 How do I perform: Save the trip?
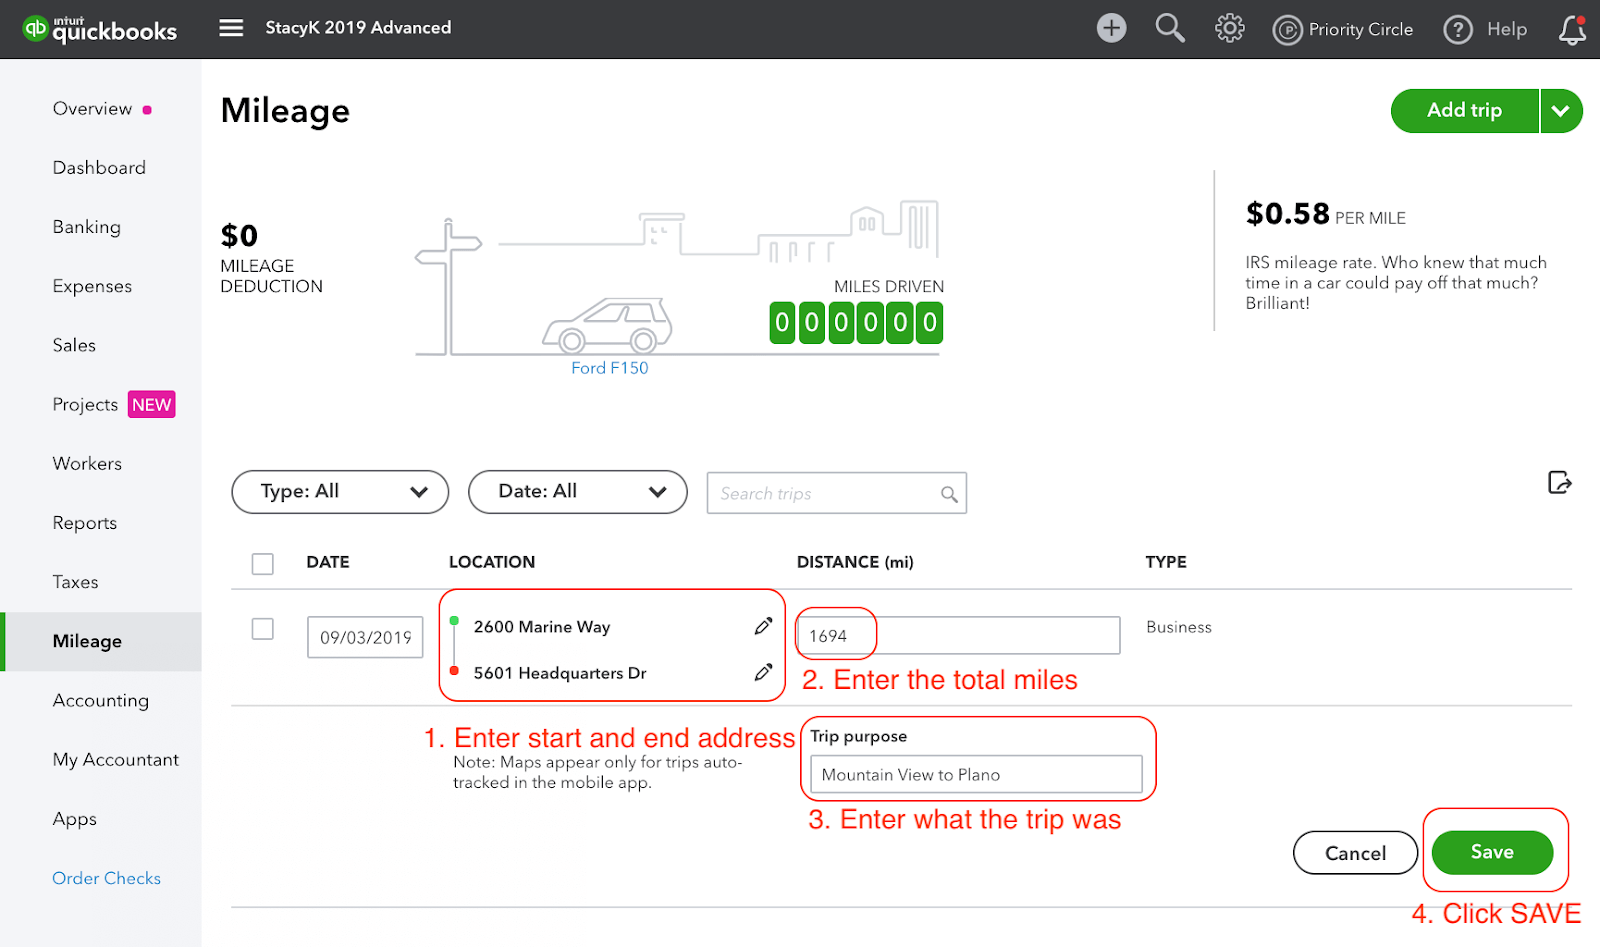[1492, 852]
